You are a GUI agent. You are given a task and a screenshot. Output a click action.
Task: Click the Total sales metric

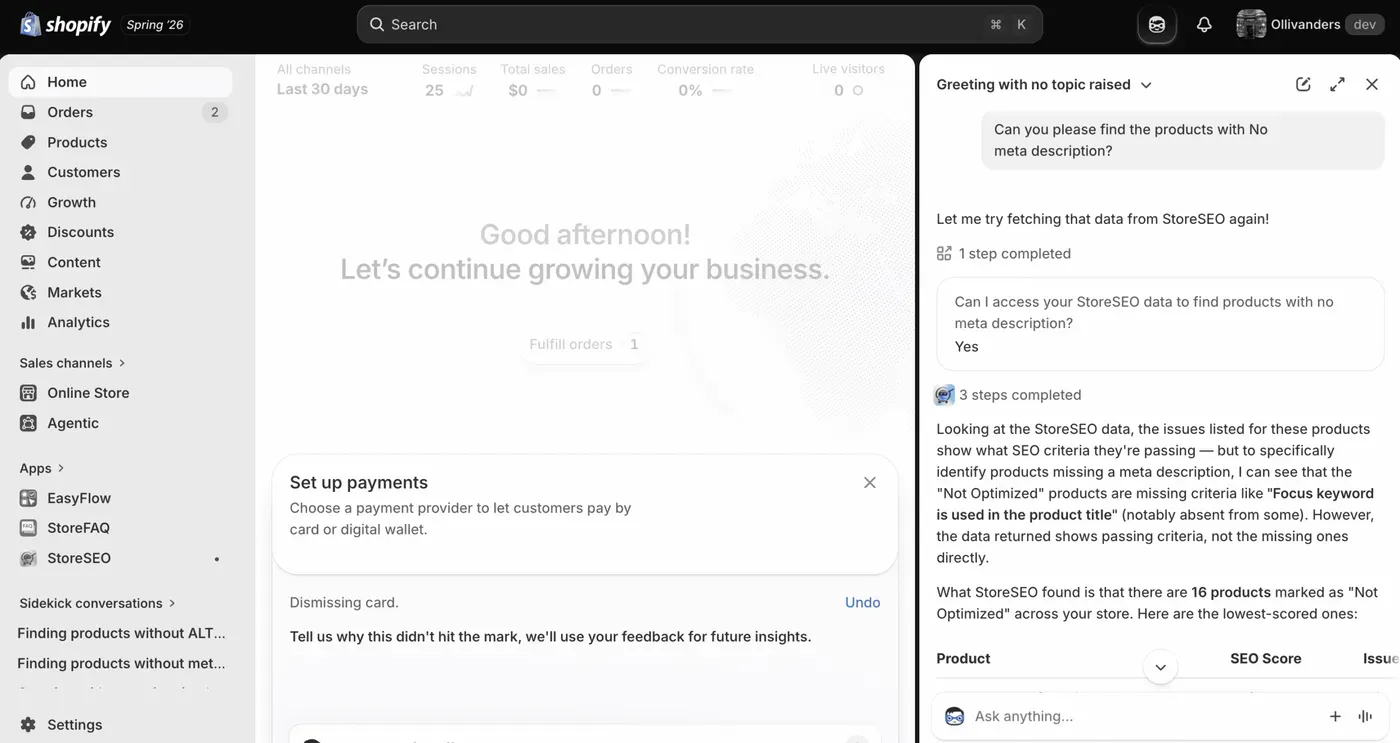coord(533,80)
